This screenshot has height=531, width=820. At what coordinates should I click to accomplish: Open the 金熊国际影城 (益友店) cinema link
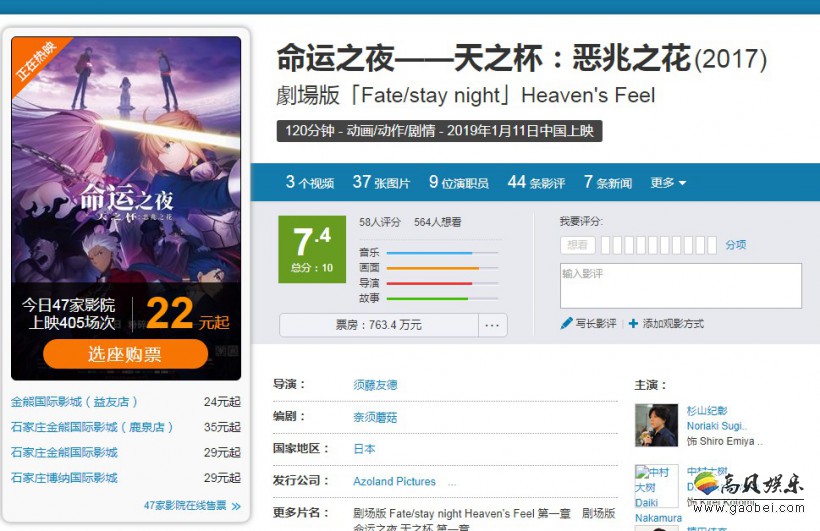click(74, 402)
